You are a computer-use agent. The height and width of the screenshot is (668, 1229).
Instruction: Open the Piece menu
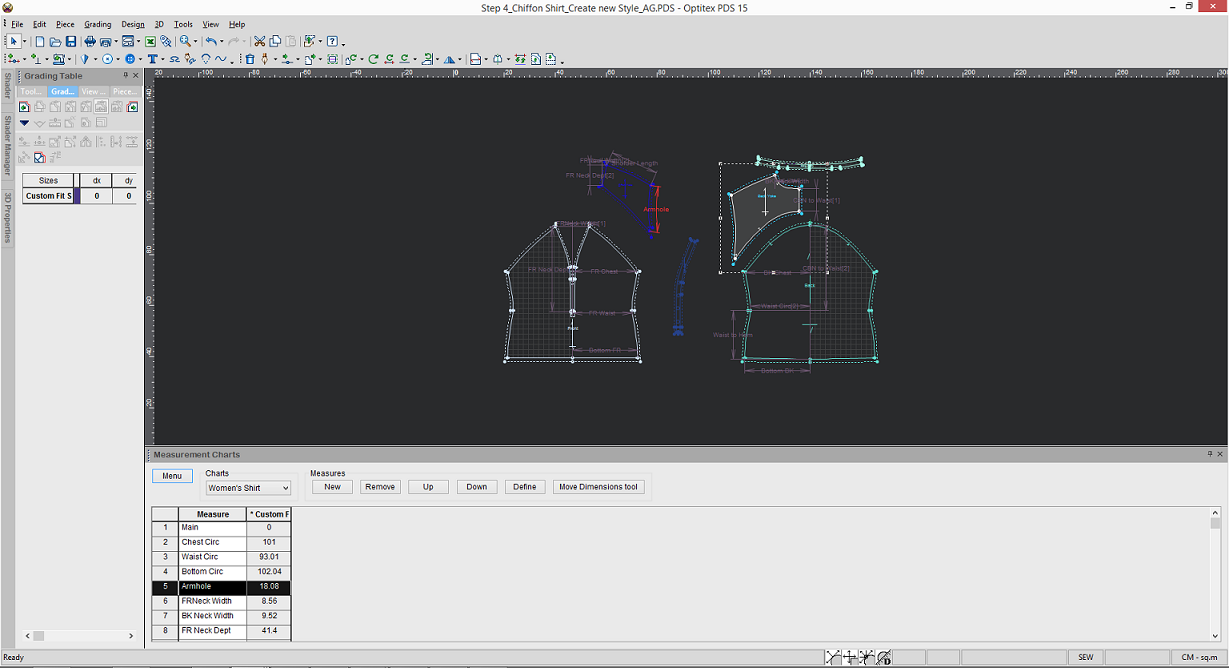(x=65, y=24)
